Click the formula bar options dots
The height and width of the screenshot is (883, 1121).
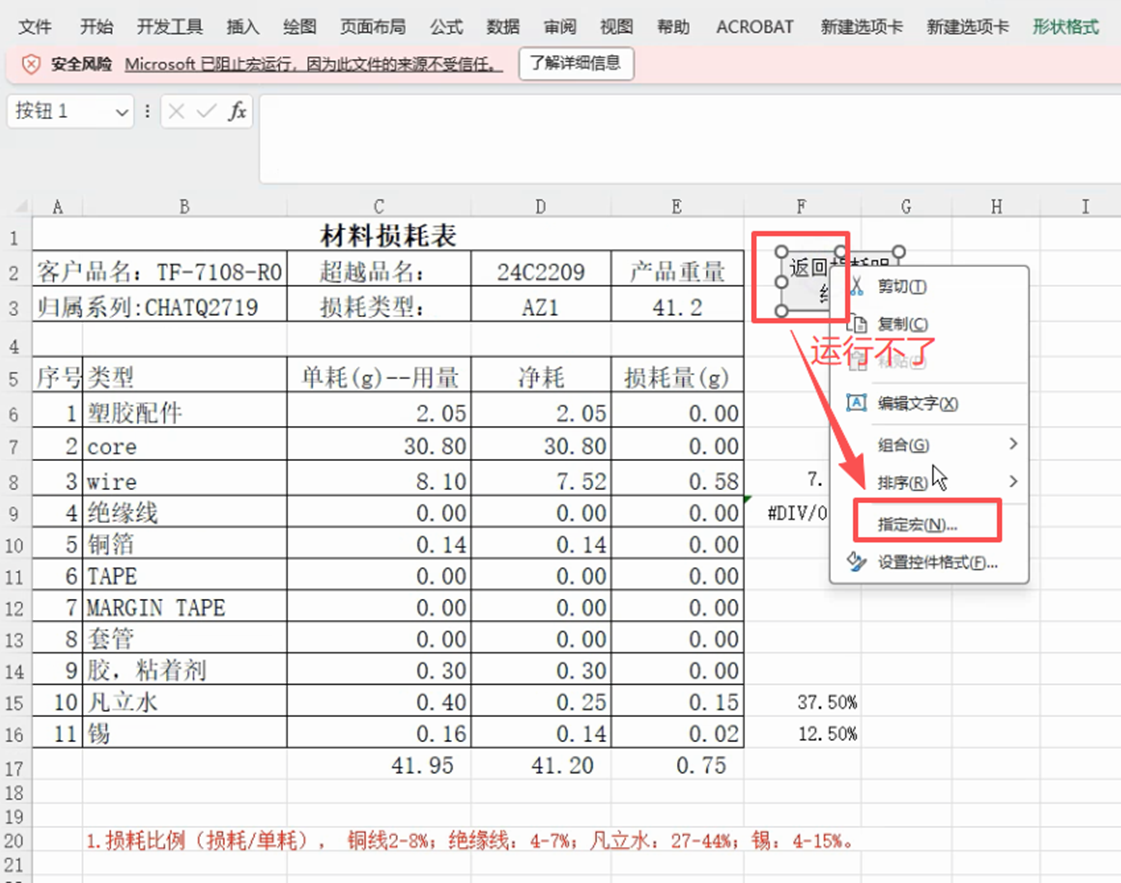click(x=147, y=112)
